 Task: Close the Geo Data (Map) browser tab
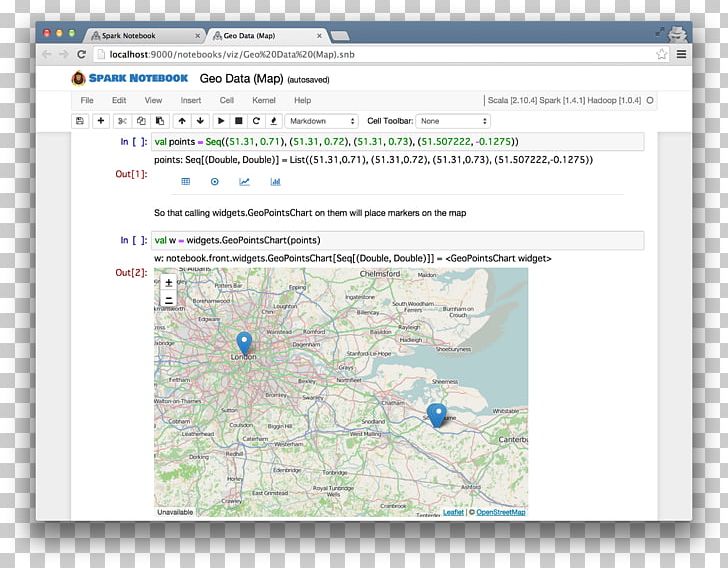coord(319,36)
